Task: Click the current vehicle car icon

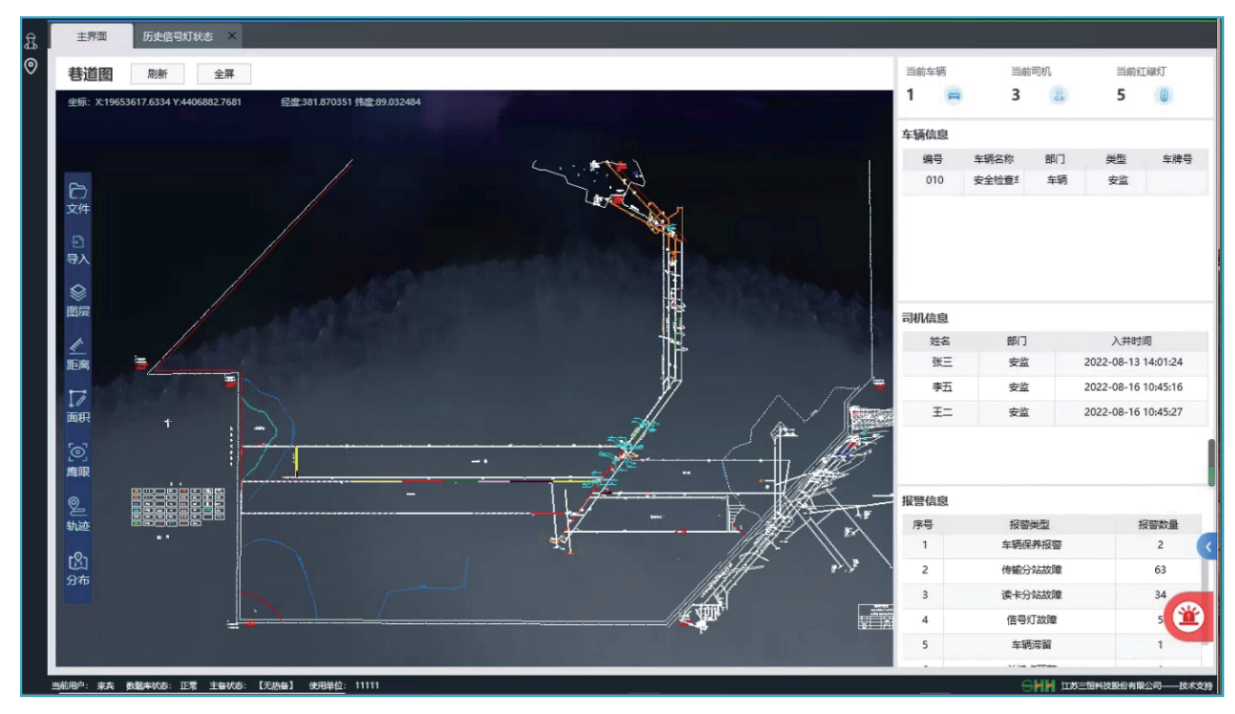Action: [954, 96]
